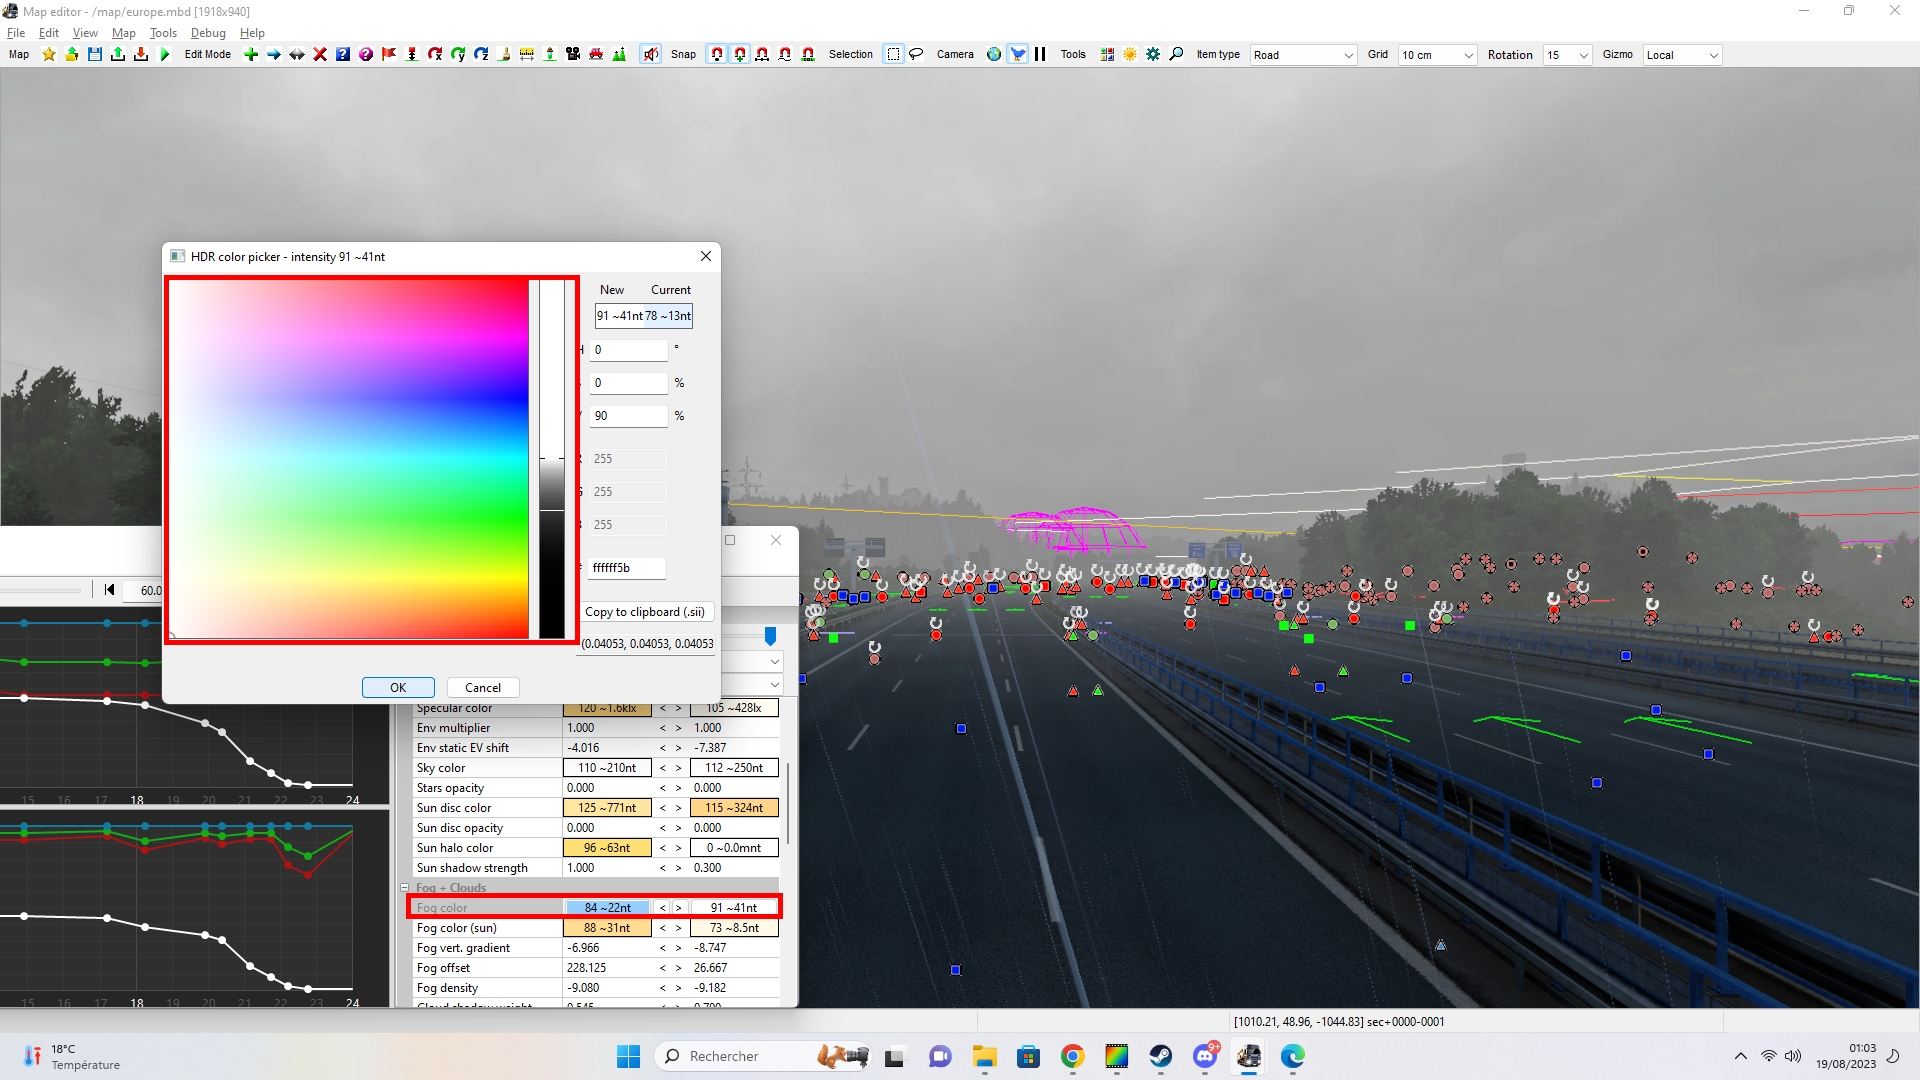Toggle the rectangular selection mode button
Screen dimensions: 1920x1080
point(893,55)
